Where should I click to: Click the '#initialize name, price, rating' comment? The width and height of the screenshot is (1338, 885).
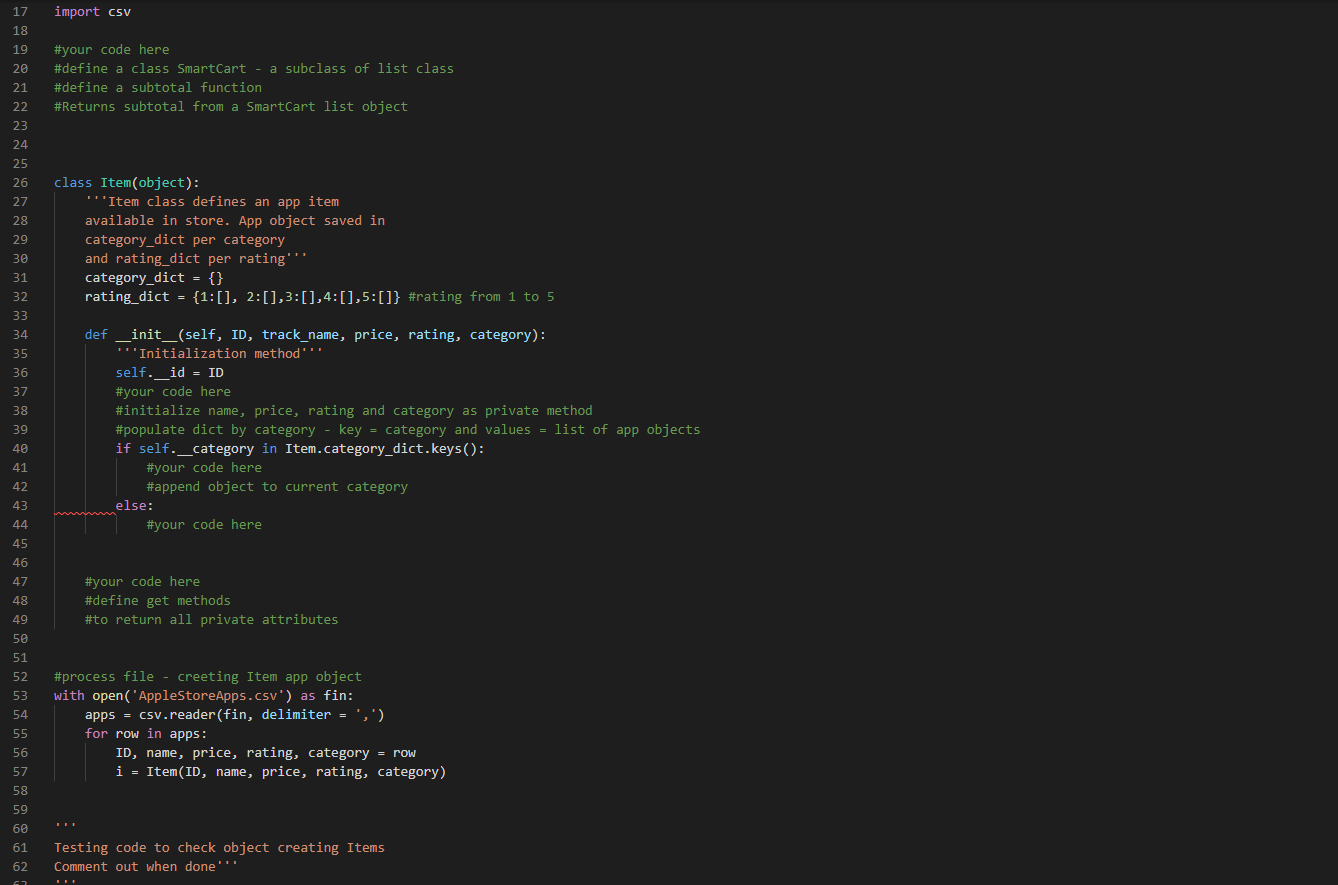pyautogui.click(x=354, y=411)
